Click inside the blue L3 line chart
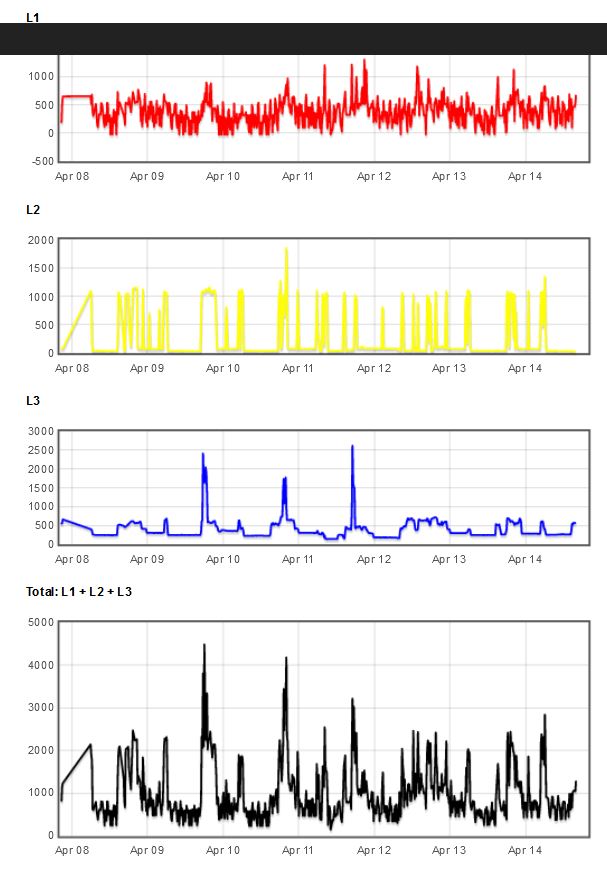607x879 pixels. [324, 487]
